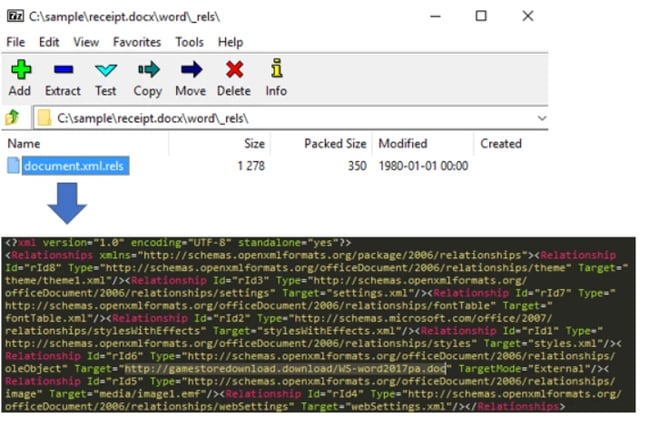
Task: Open the File menu
Action: tap(16, 42)
